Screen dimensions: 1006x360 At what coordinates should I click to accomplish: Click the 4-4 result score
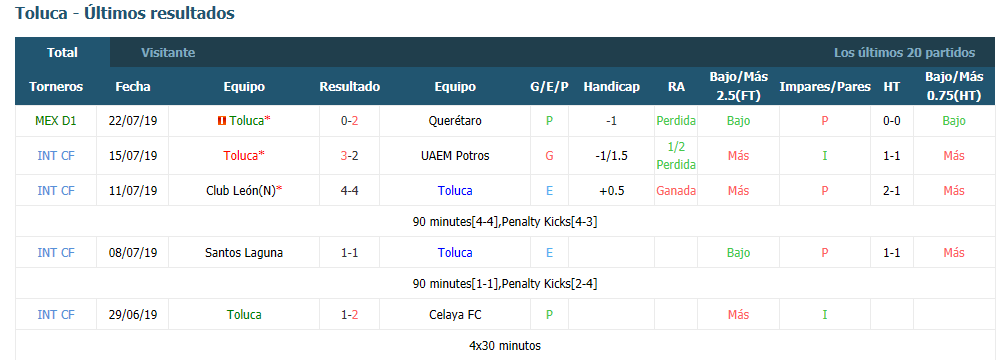click(x=350, y=191)
